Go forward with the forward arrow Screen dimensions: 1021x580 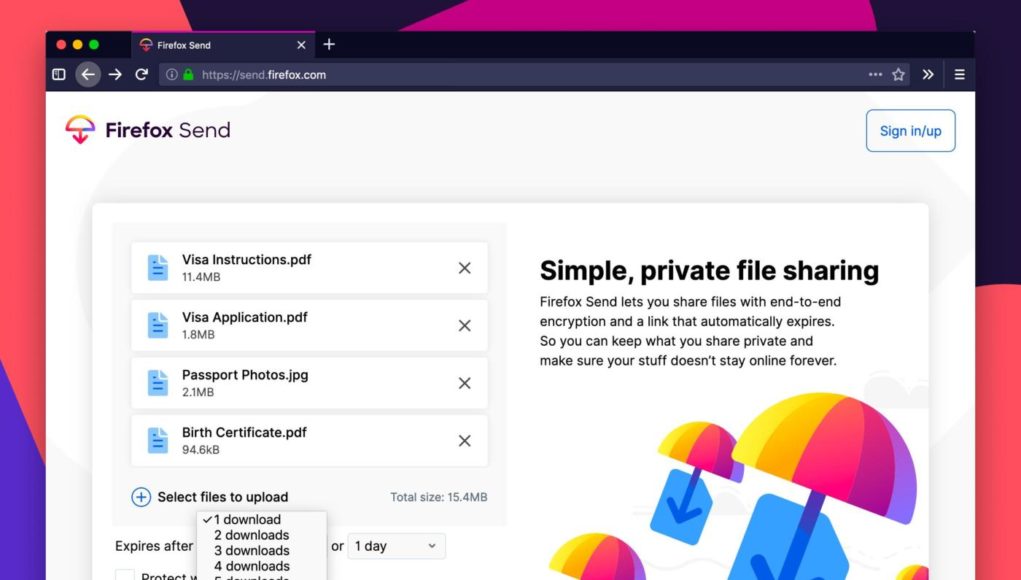pyautogui.click(x=115, y=74)
